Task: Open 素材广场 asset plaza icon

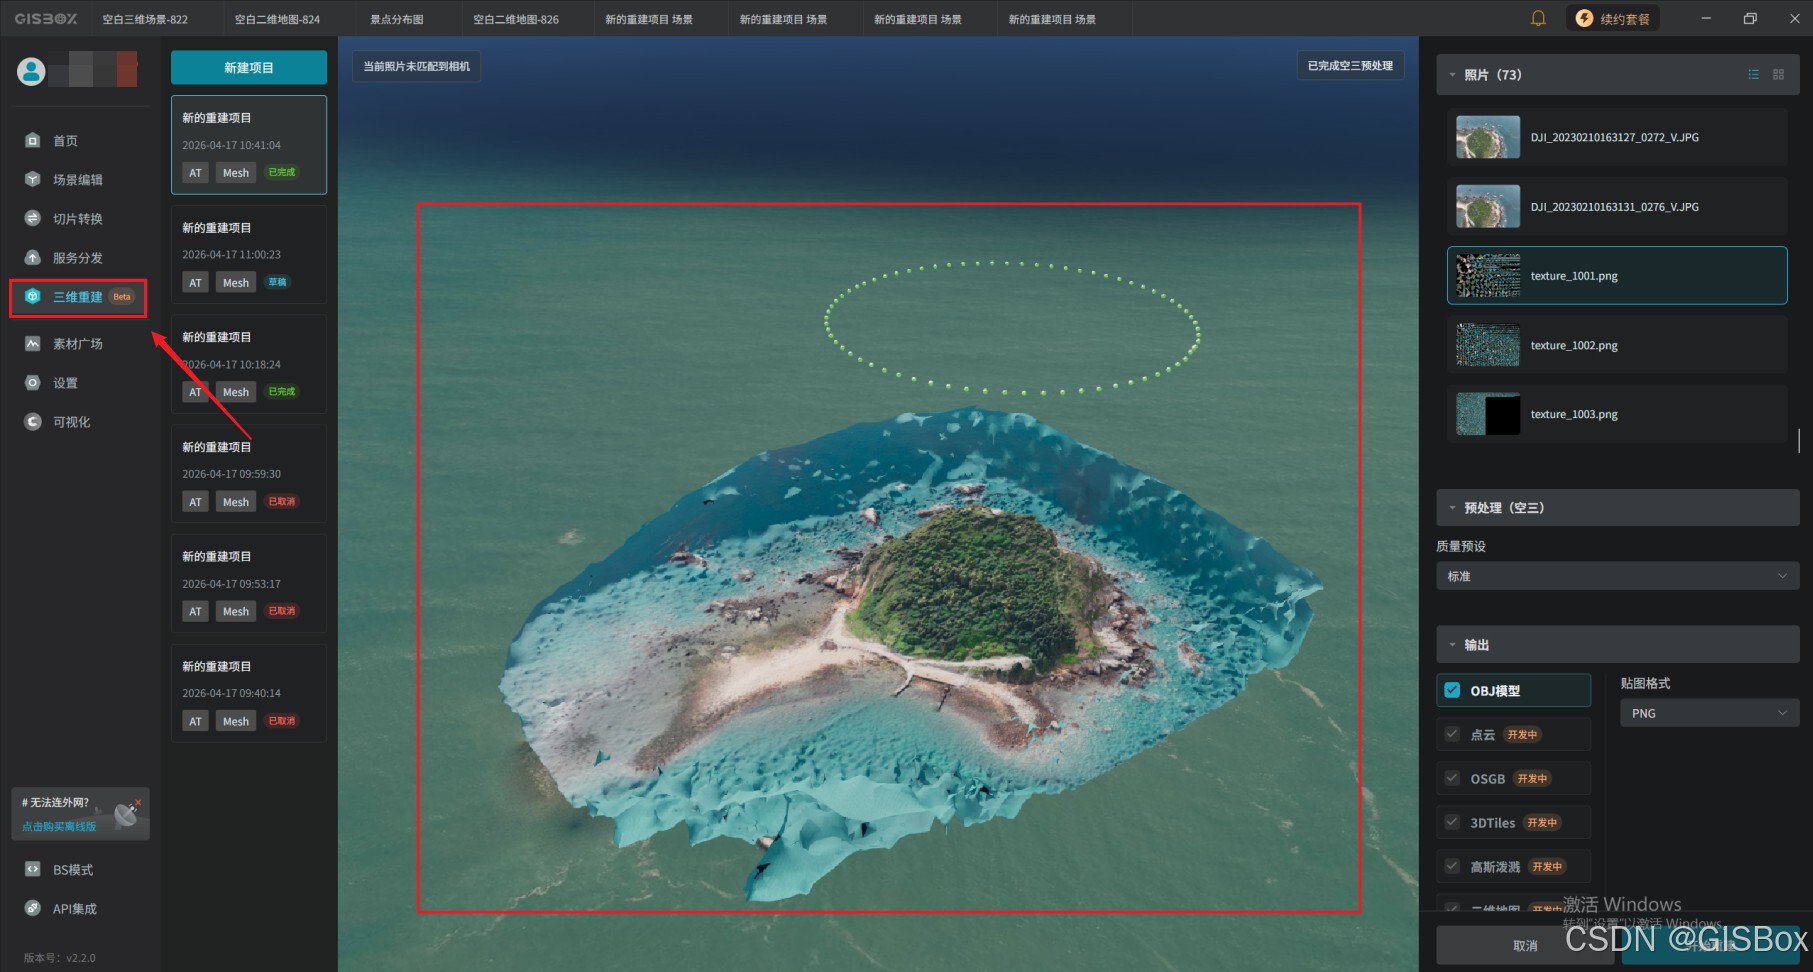Action: click(x=33, y=344)
